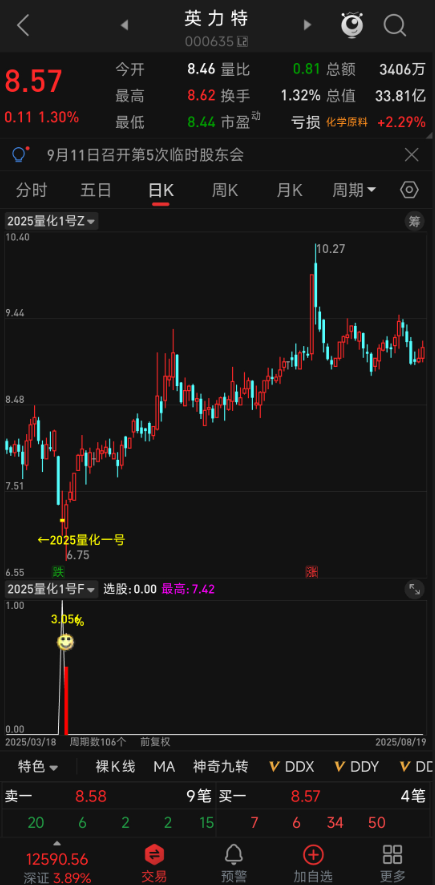
Task: Open the 深证 index 12590.56
Action: click(56, 860)
